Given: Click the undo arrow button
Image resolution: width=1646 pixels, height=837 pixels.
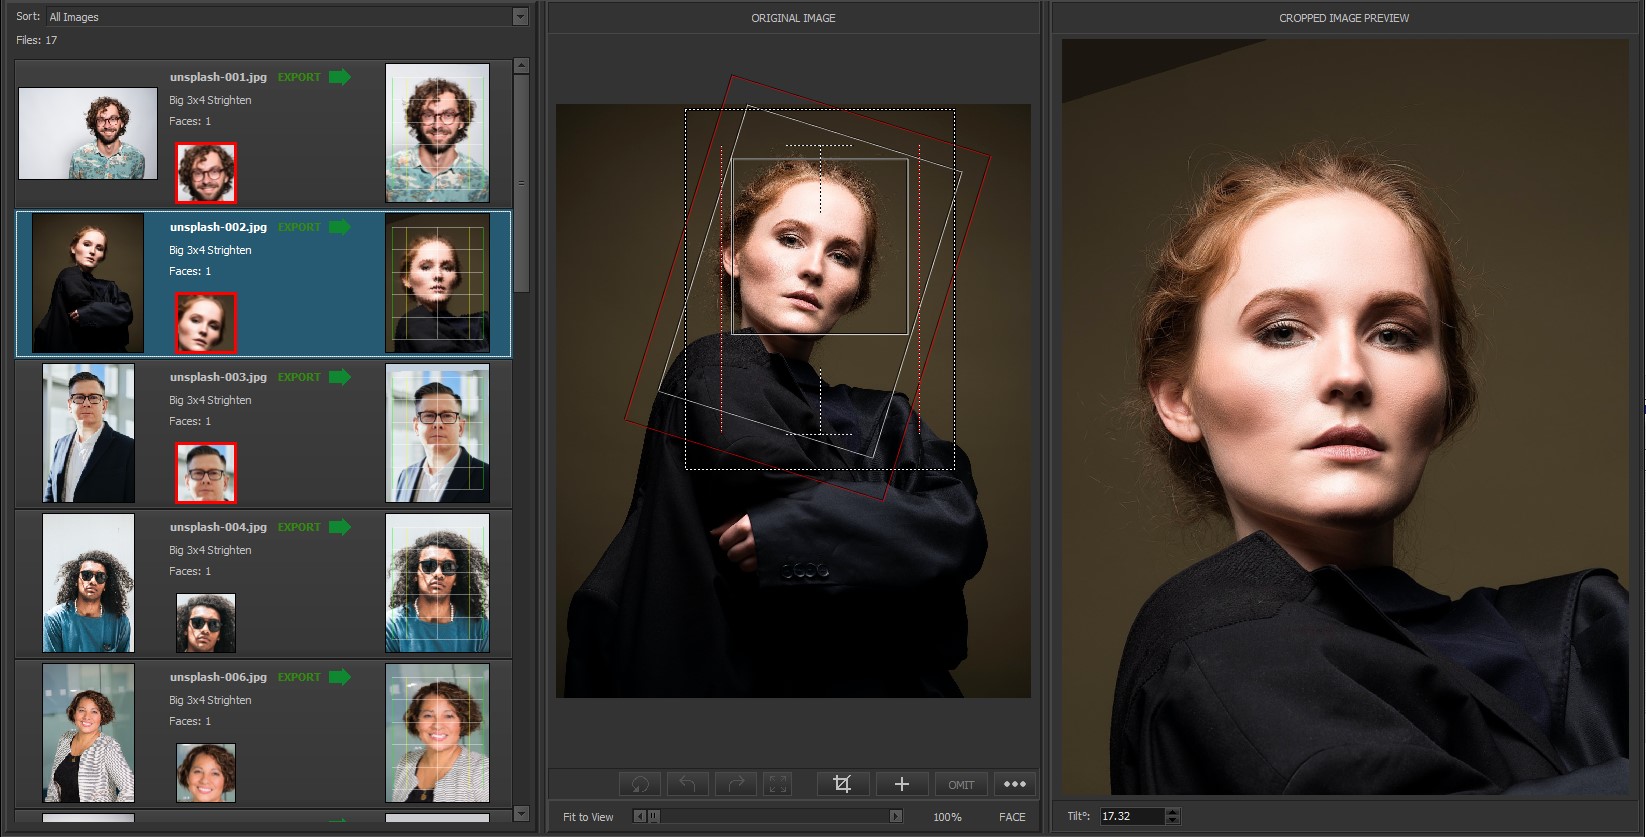Looking at the screenshot, I should click(688, 784).
